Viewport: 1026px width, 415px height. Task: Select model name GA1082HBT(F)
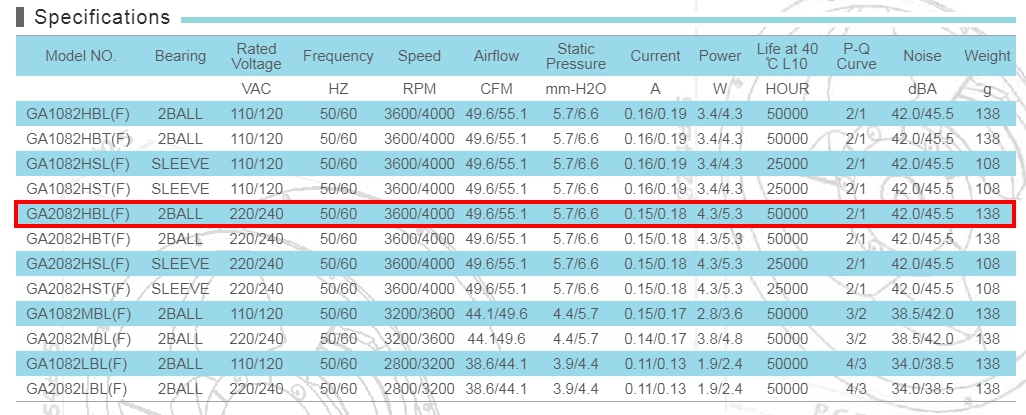click(78, 139)
